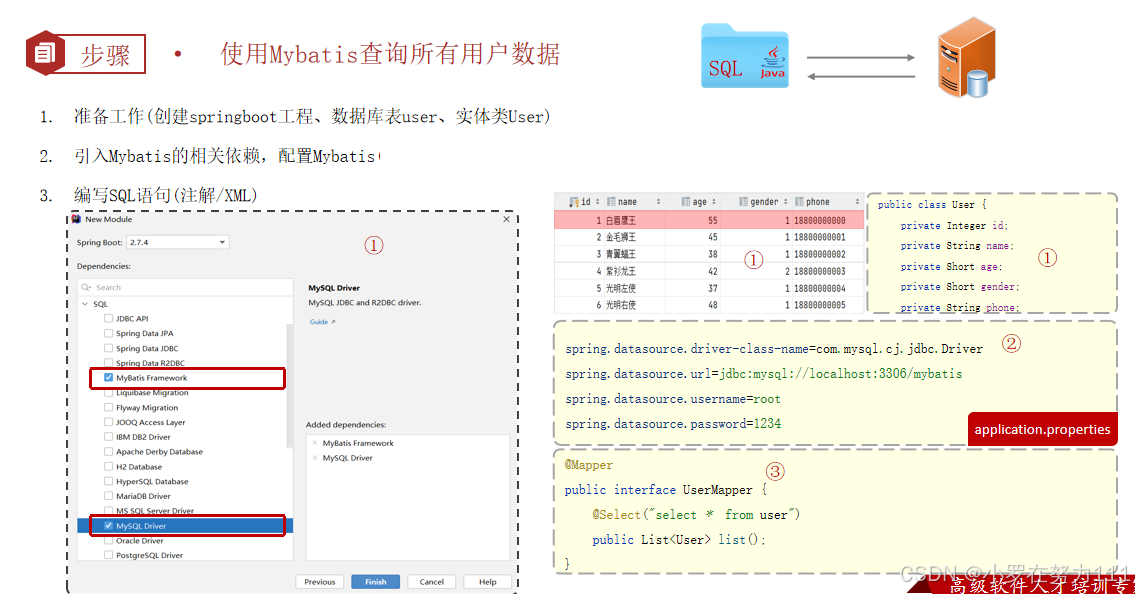Screen dimensions: 1135x594
Task: Click the column icon beside phone header
Action: tap(799, 202)
